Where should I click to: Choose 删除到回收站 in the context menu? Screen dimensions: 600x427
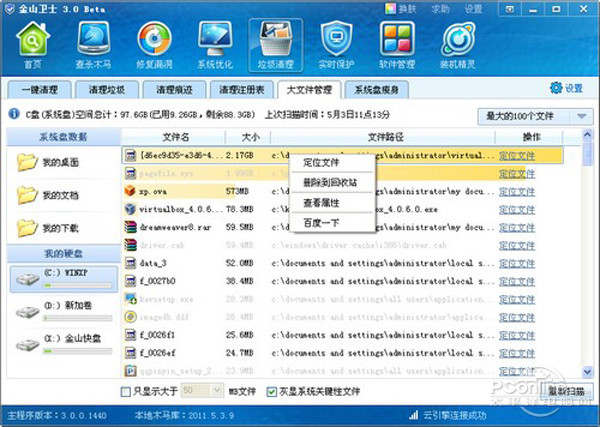332,183
